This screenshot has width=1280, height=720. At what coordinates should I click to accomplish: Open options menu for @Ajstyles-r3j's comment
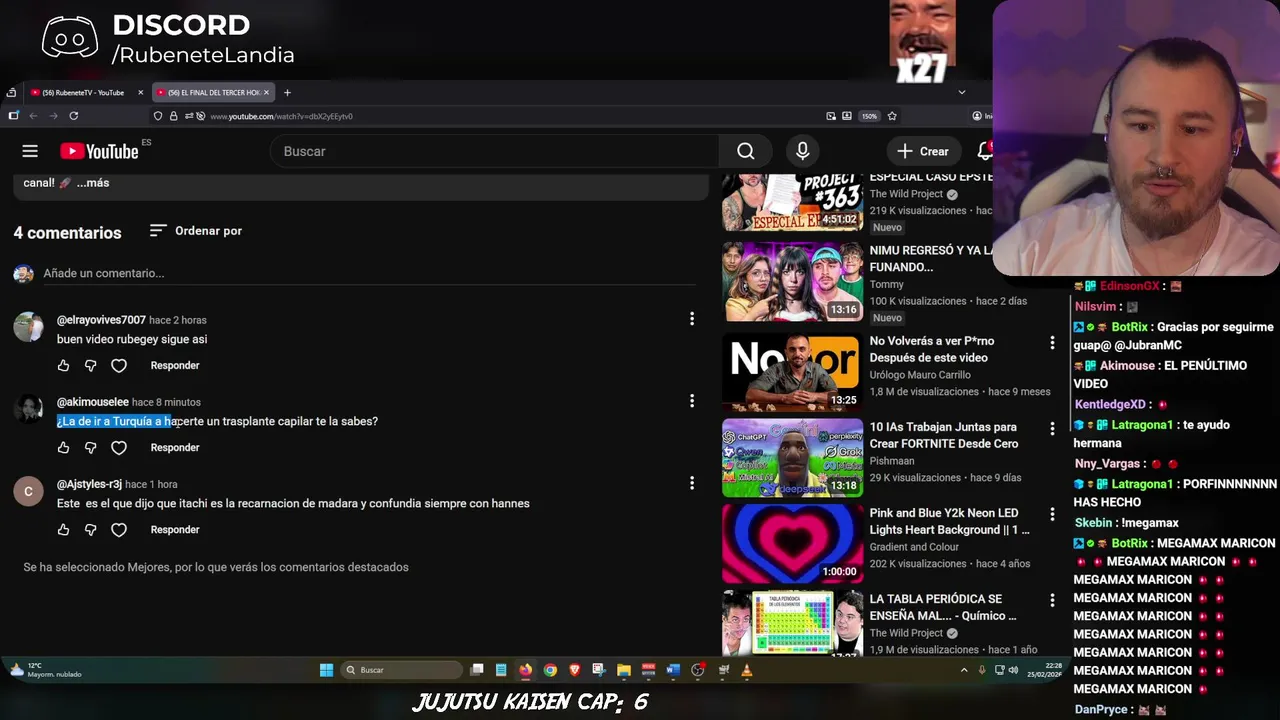click(692, 483)
